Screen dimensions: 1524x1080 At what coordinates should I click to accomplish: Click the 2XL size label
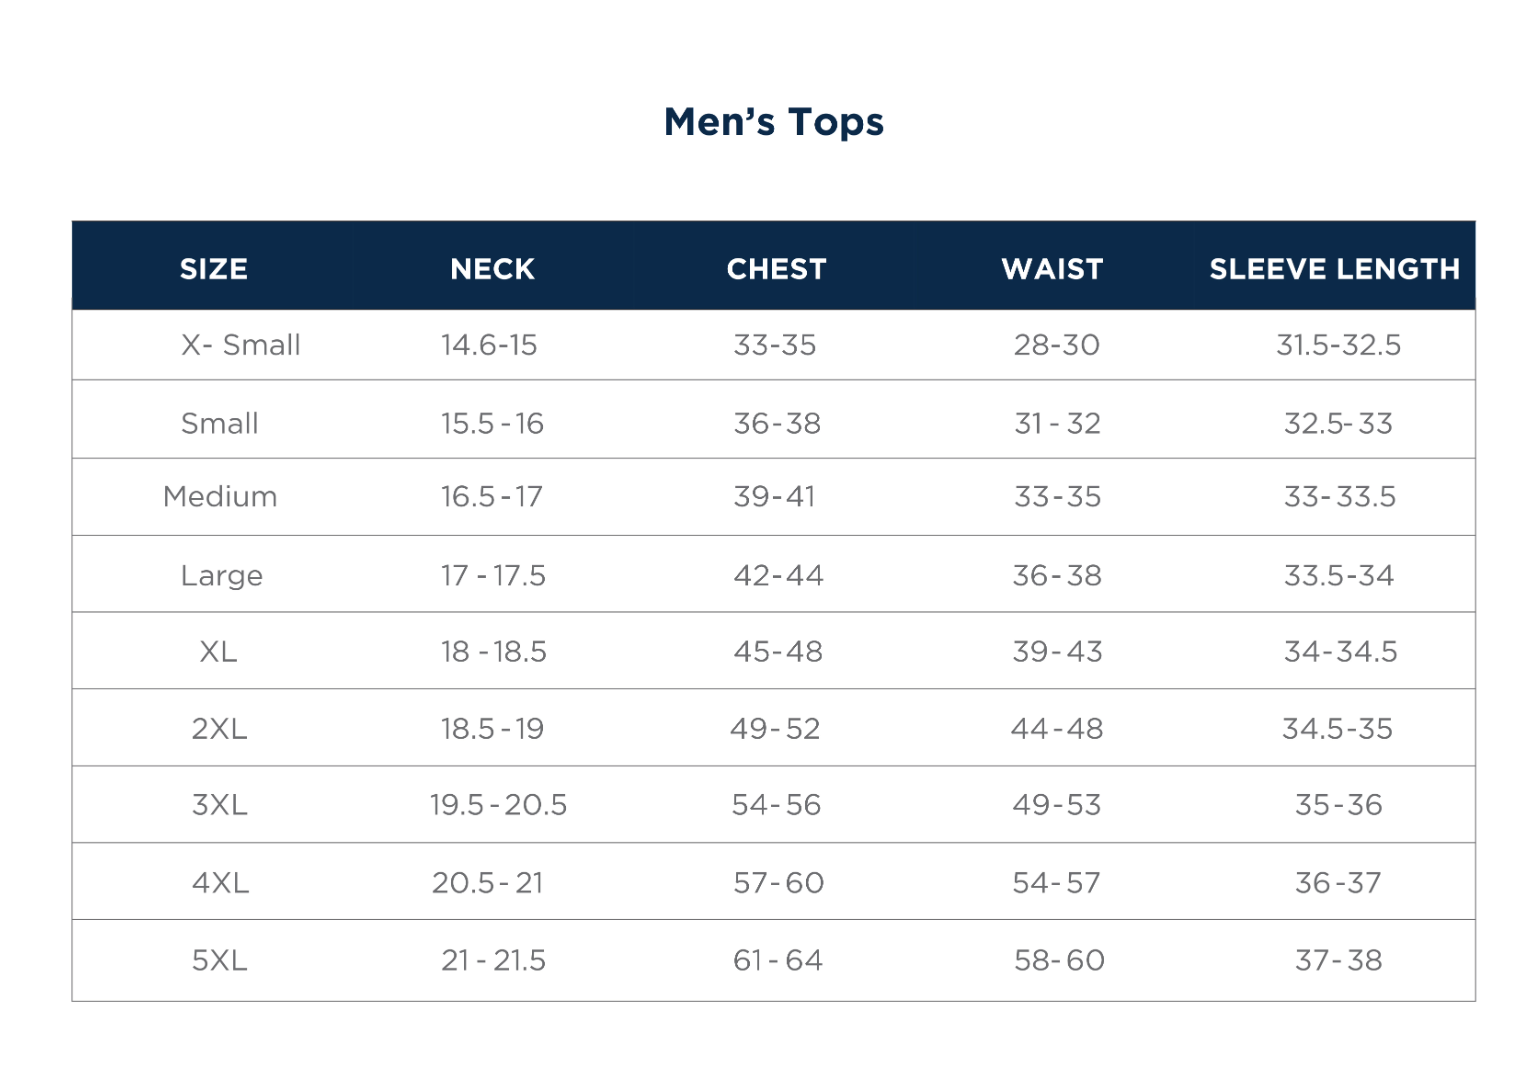[219, 729]
